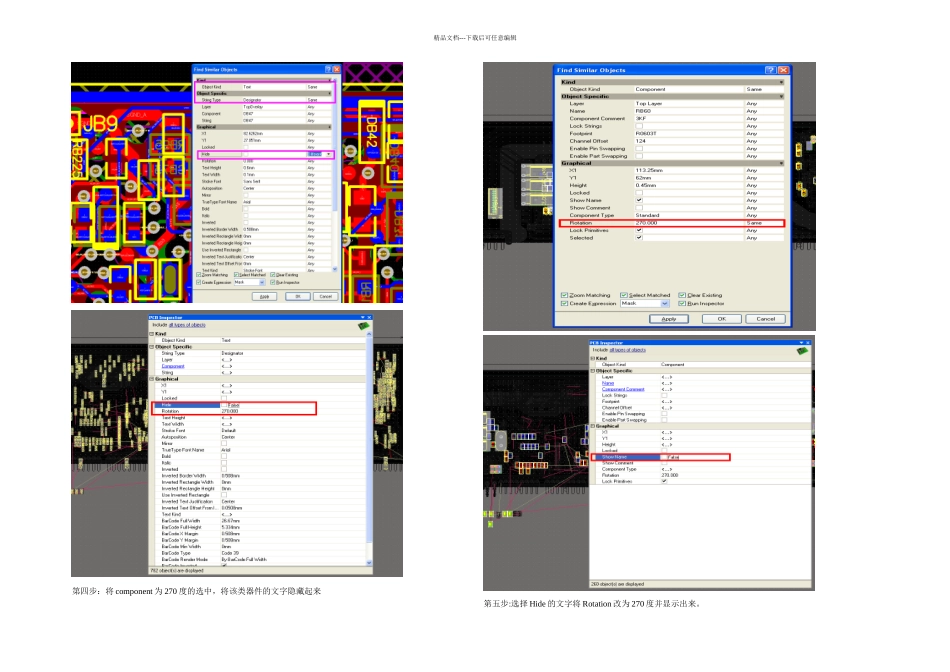
Task: Click Name link in Component PCB Inspector
Action: click(x=608, y=383)
